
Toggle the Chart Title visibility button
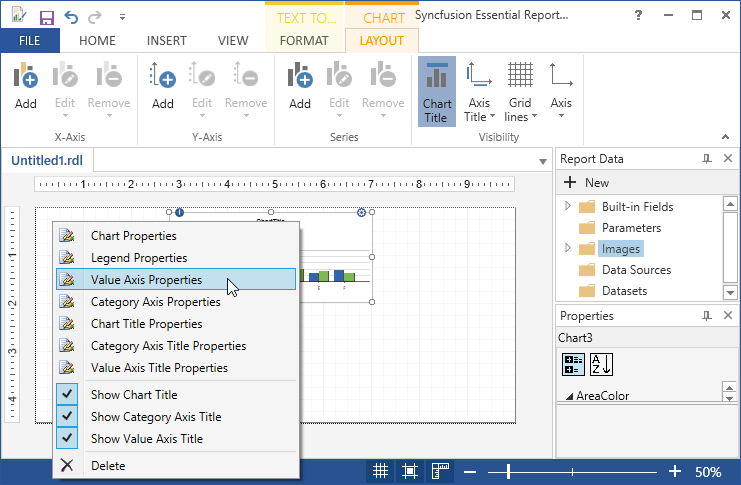[436, 91]
